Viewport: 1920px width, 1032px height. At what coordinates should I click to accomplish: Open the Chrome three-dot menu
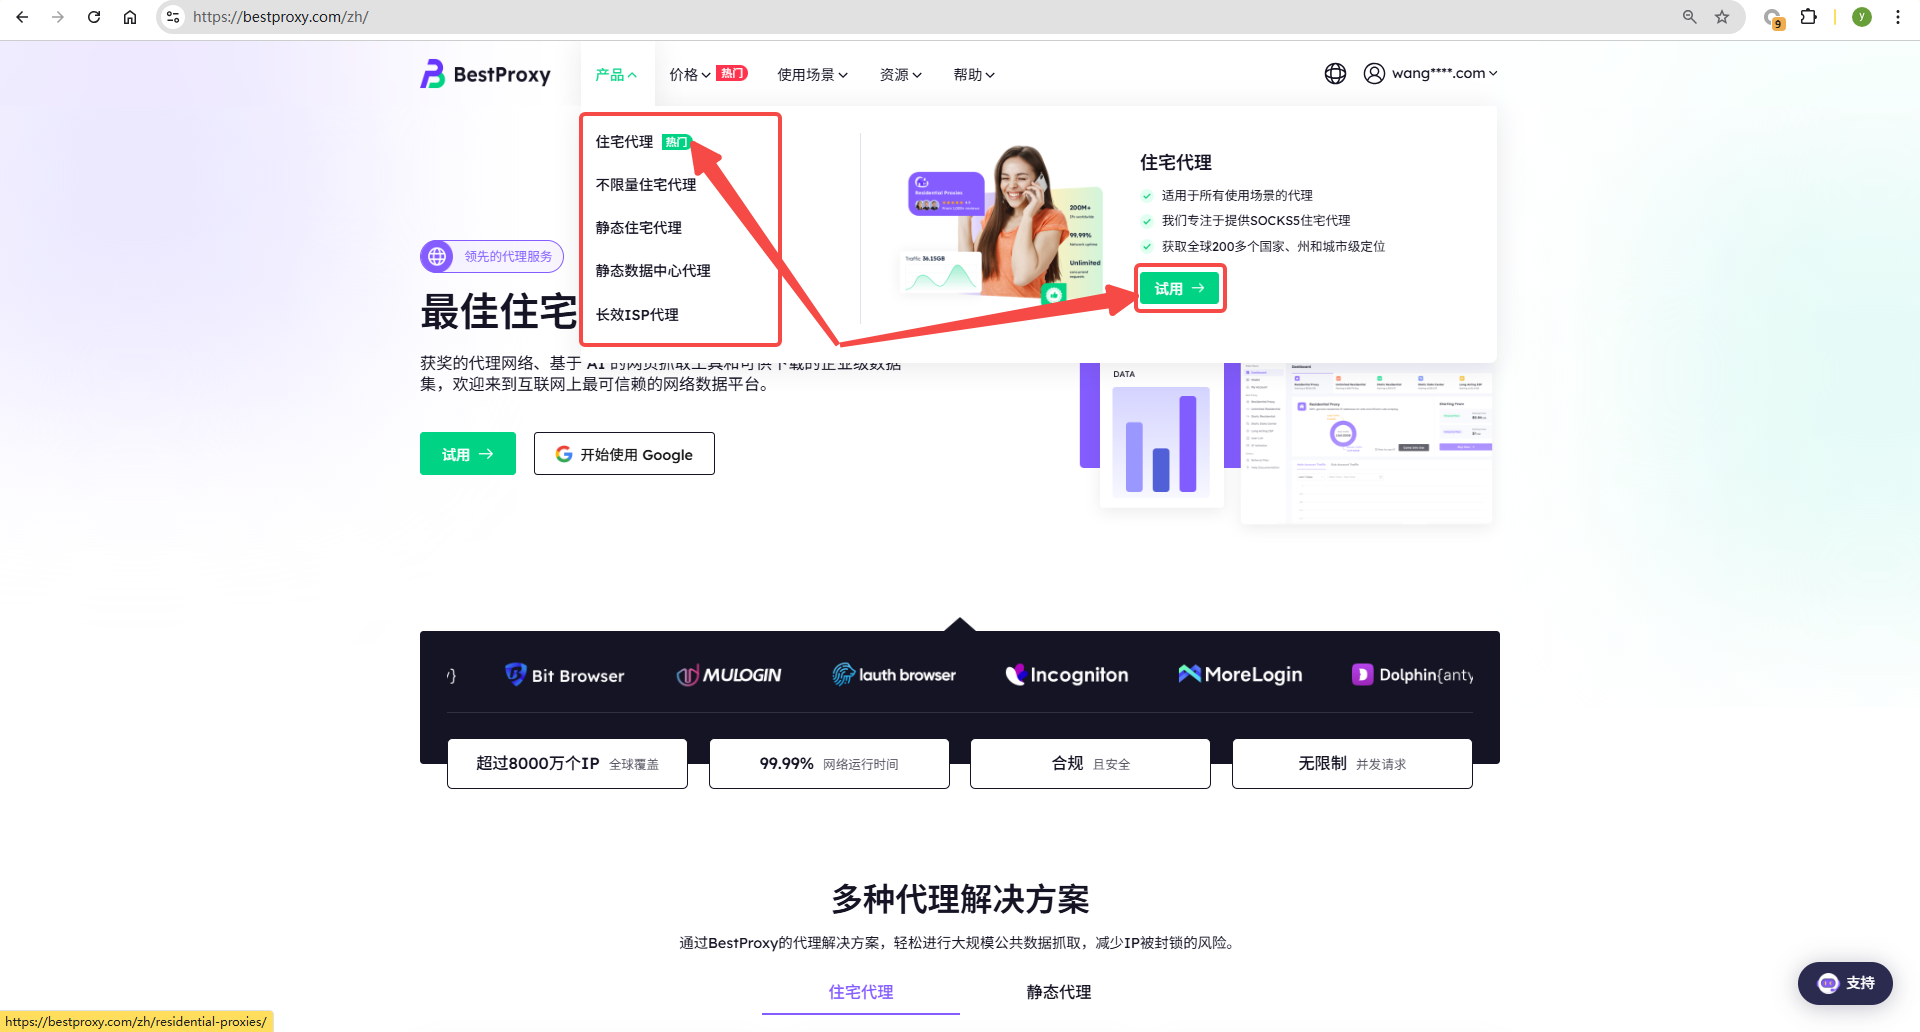(1898, 17)
